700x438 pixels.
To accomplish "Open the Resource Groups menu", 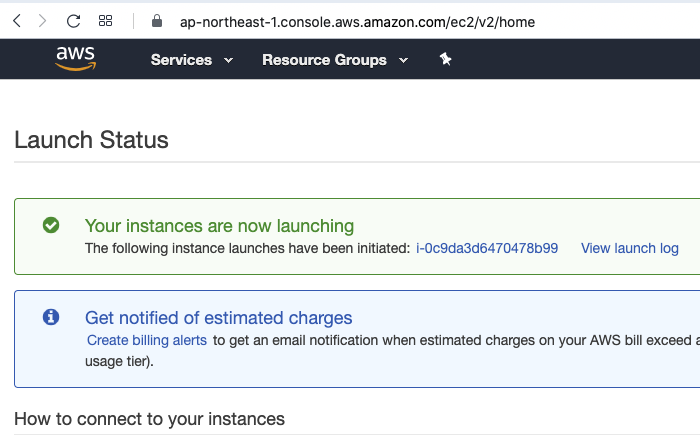I will (324, 60).
